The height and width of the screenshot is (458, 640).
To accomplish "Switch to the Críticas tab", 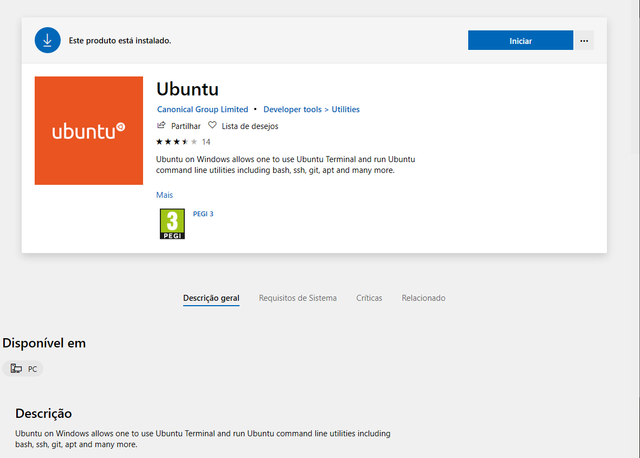I will click(369, 298).
